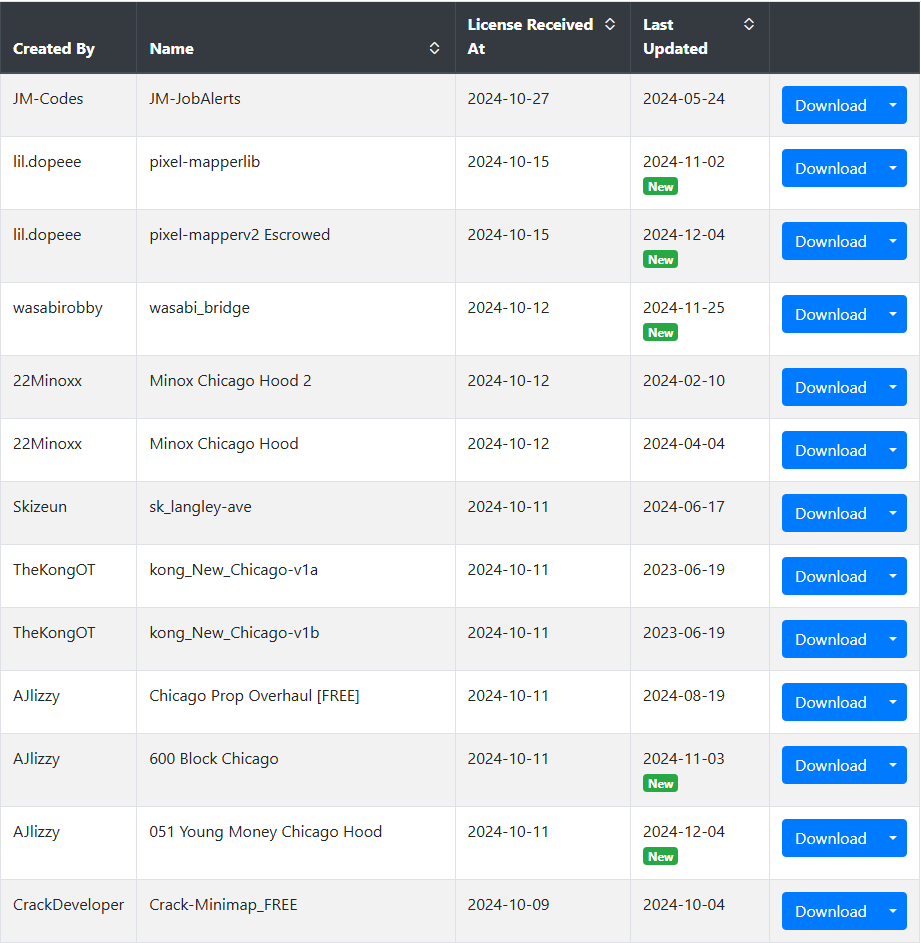The height and width of the screenshot is (943, 921).
Task: Click last updated date 2024-05-24
Action: pos(684,99)
